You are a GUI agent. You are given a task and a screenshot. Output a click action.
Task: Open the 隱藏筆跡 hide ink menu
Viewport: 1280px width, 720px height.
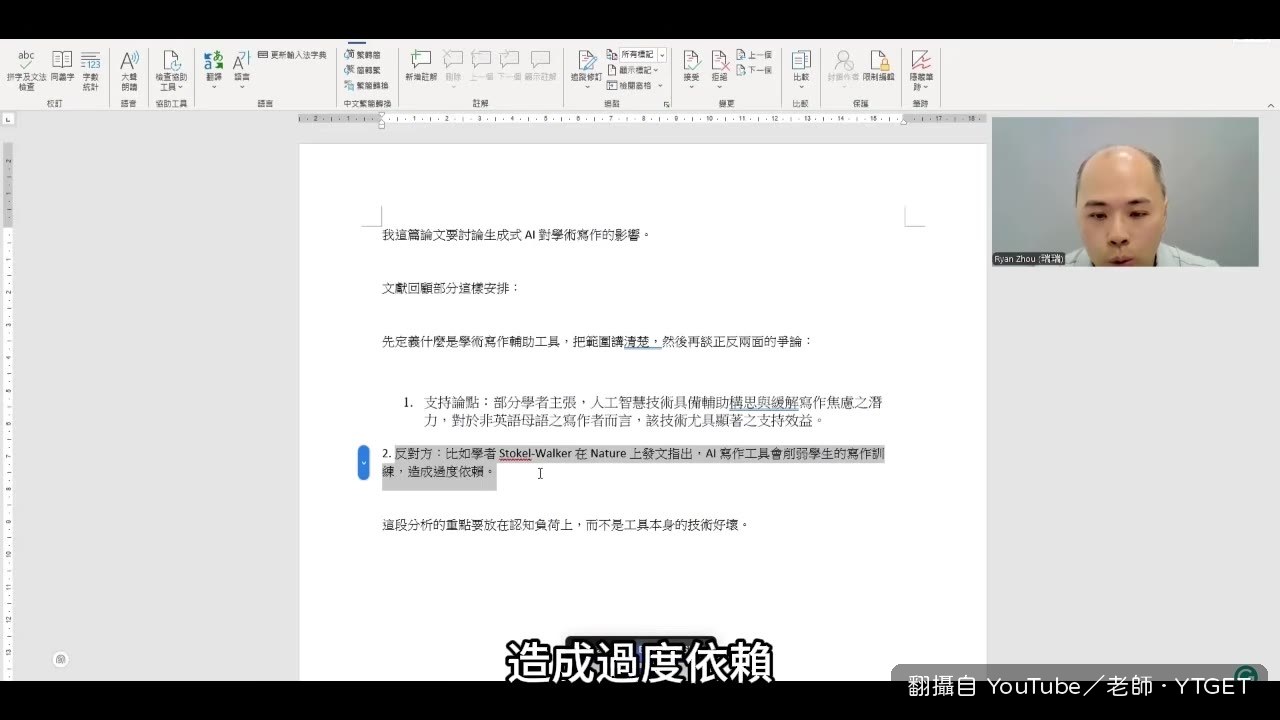921,70
